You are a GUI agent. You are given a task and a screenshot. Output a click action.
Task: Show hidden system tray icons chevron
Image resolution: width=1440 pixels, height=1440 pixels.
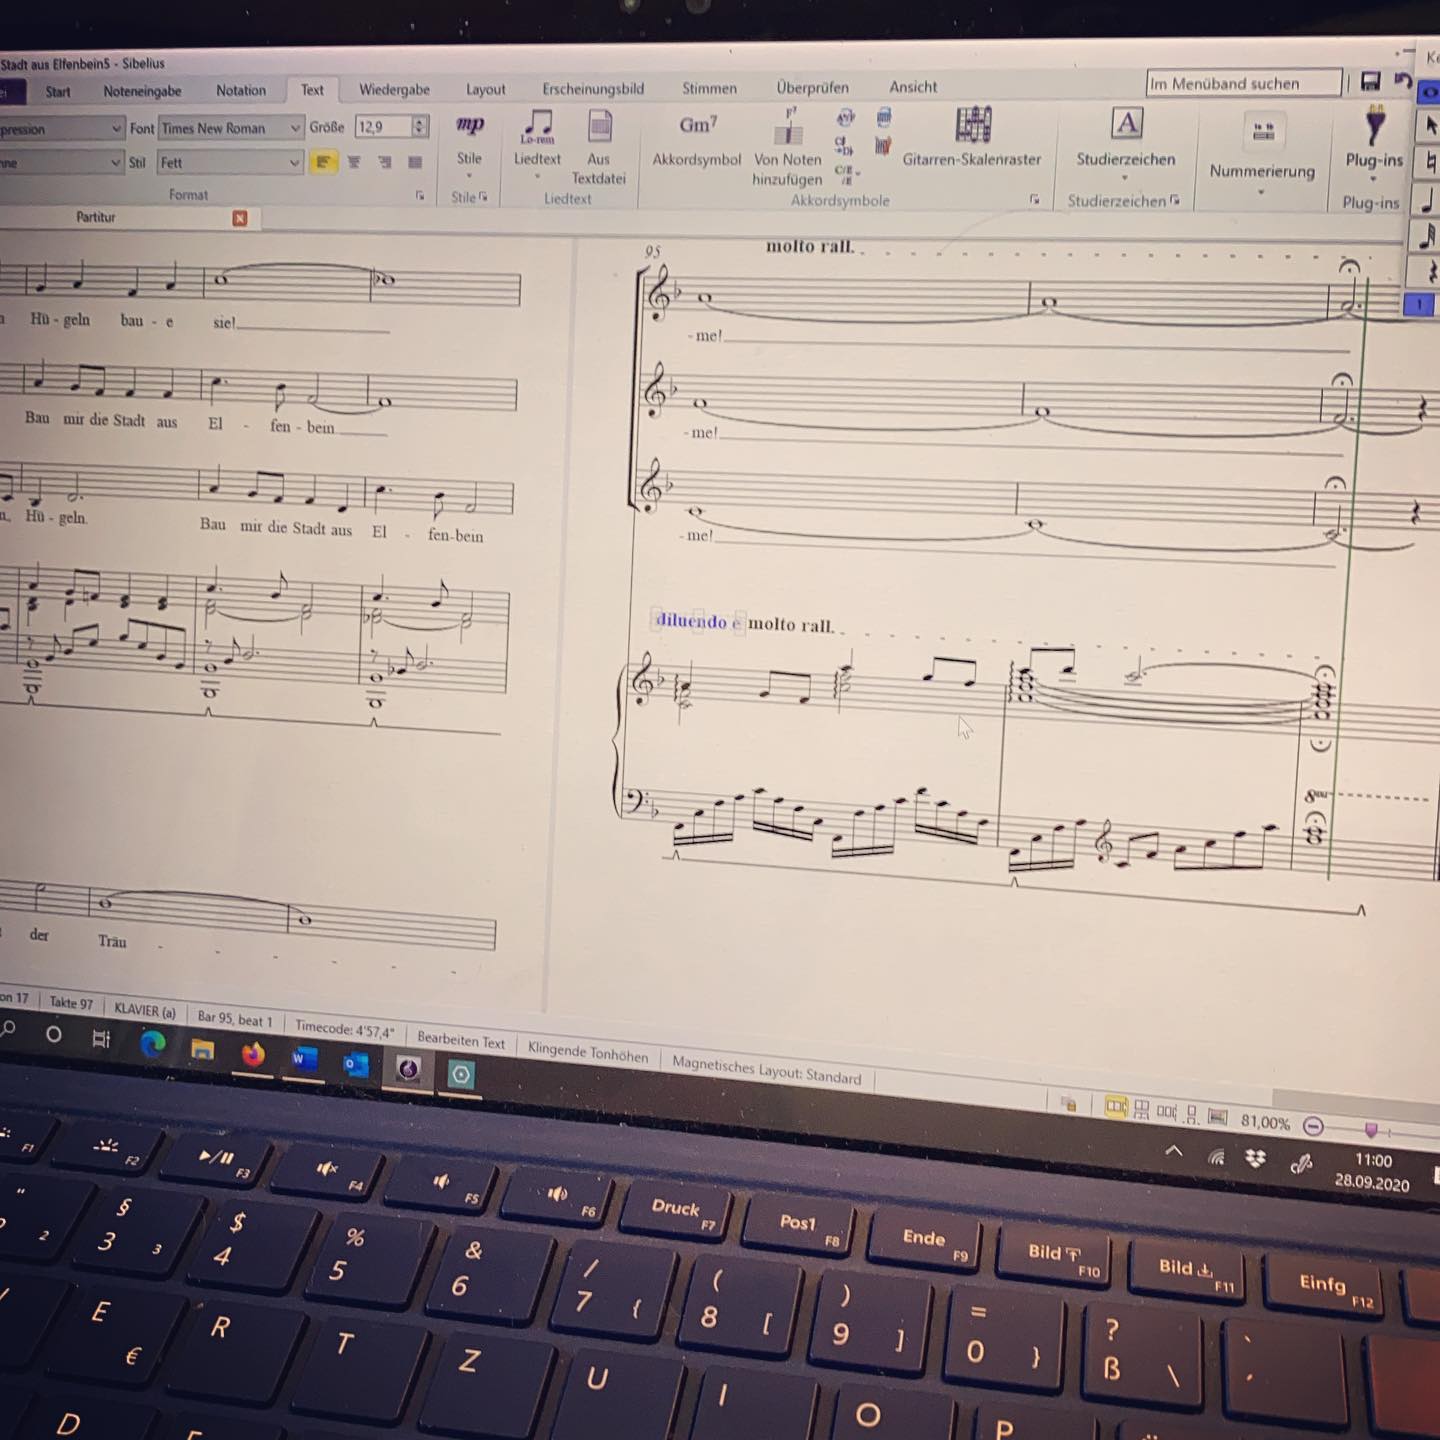tap(1174, 1151)
